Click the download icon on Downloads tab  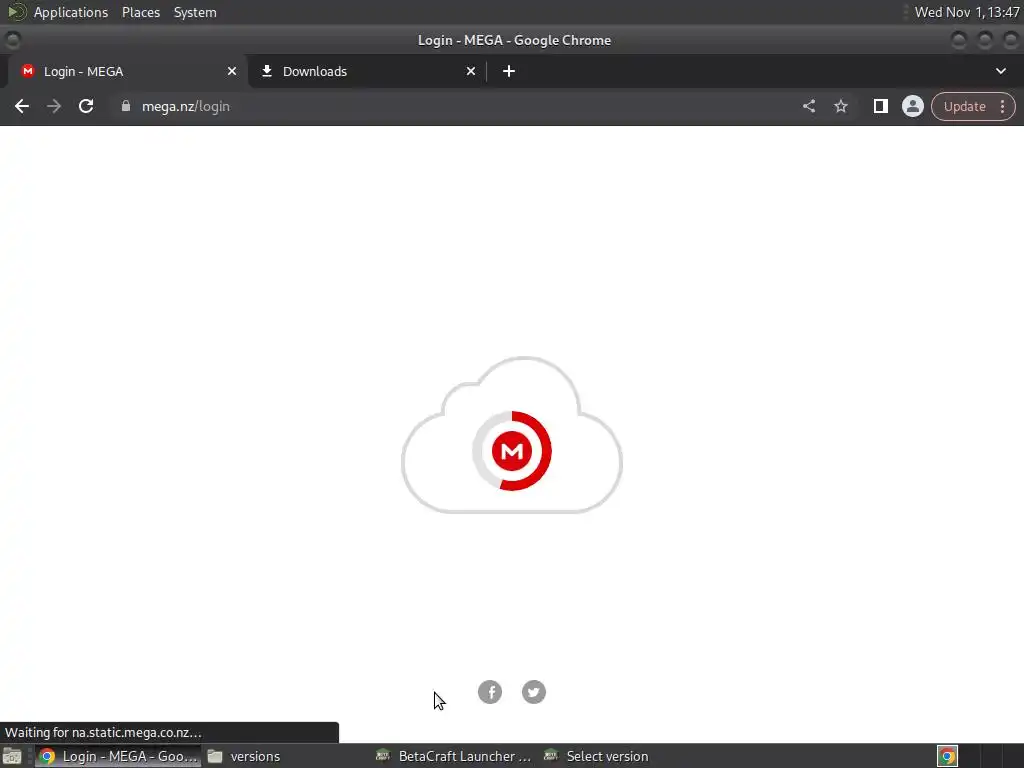click(266, 71)
